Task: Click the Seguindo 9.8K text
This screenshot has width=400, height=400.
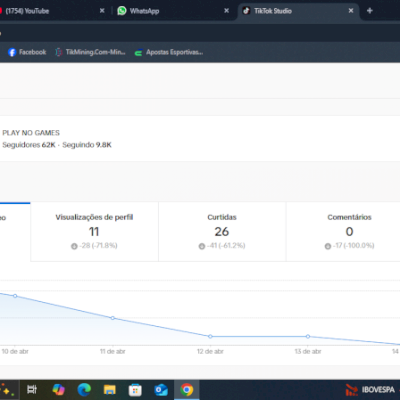Action: click(87, 145)
